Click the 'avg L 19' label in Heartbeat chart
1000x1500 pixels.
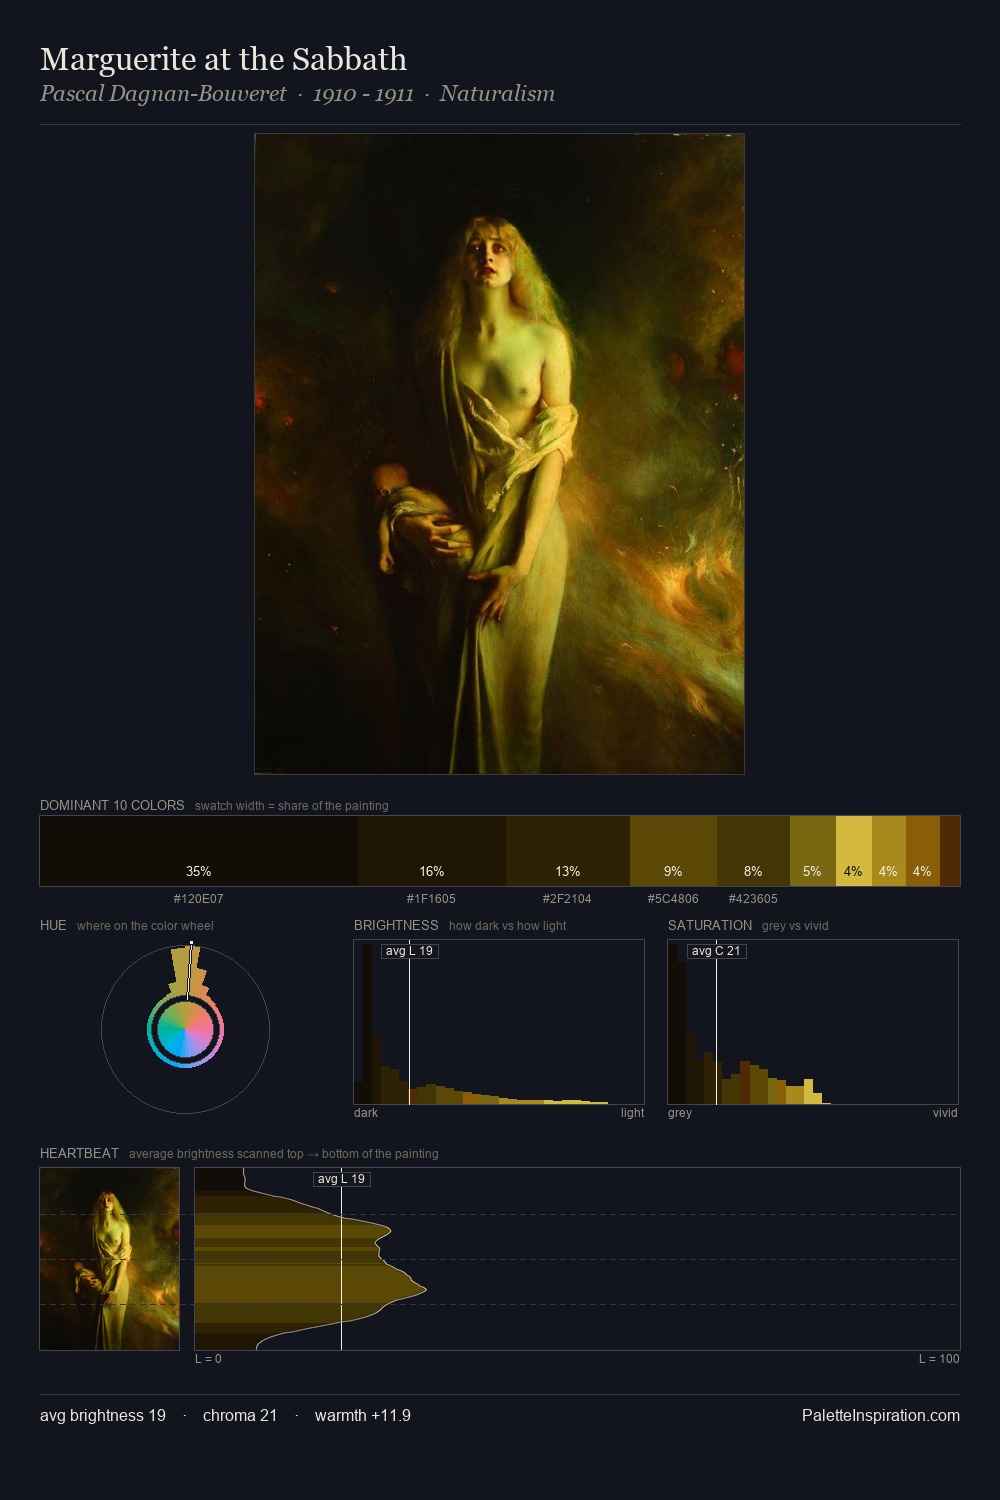click(x=342, y=1179)
